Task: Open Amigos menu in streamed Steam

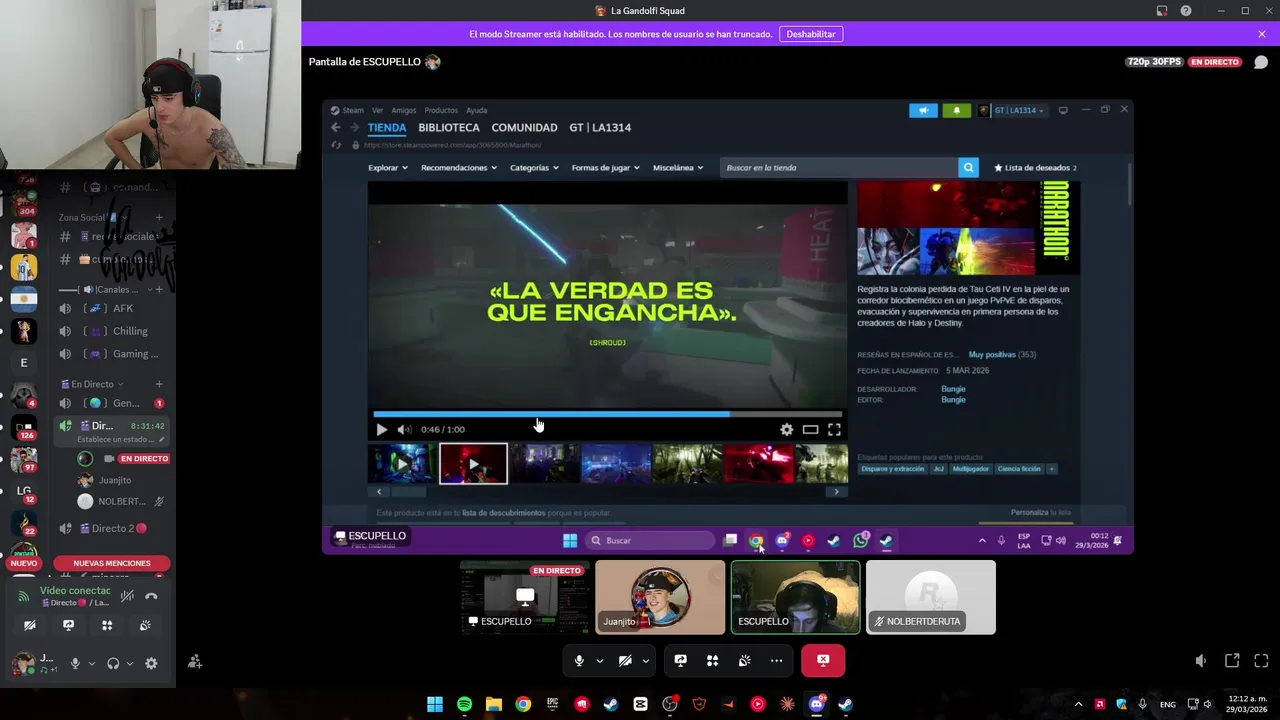Action: tap(404, 110)
